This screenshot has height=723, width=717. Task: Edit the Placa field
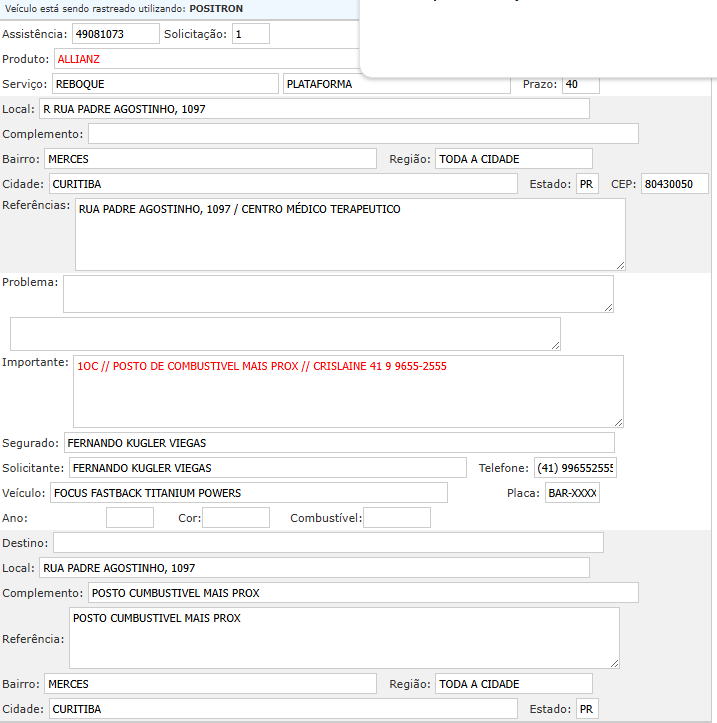point(572,493)
